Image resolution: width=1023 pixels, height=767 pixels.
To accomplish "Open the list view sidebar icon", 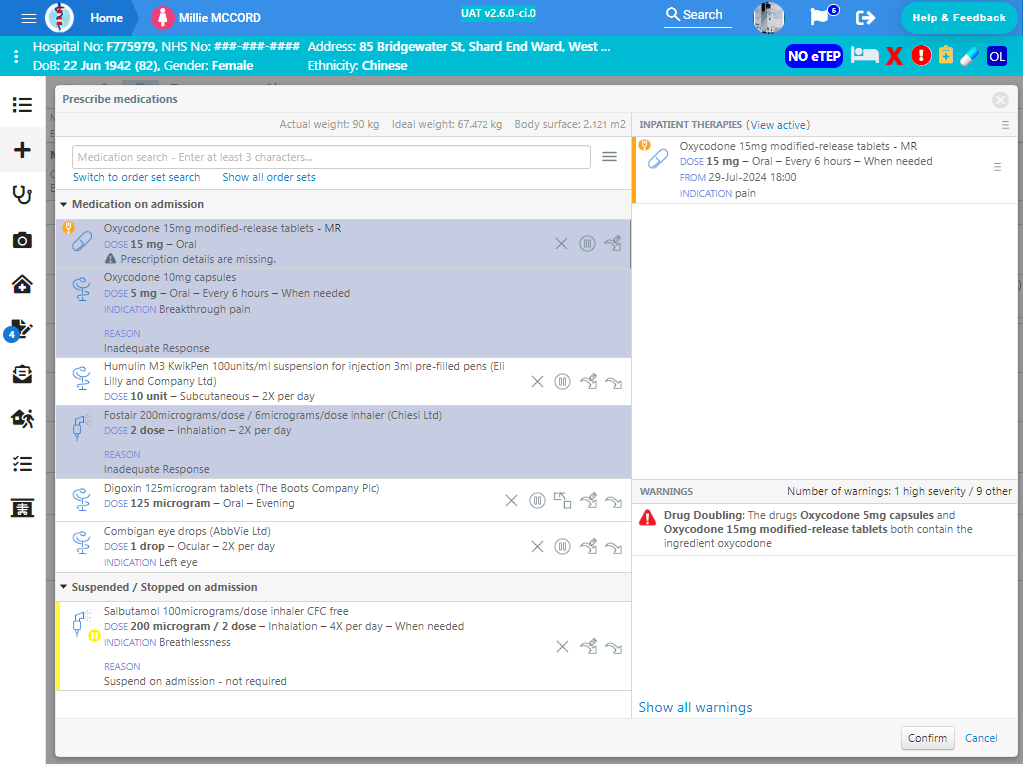I will (x=22, y=104).
